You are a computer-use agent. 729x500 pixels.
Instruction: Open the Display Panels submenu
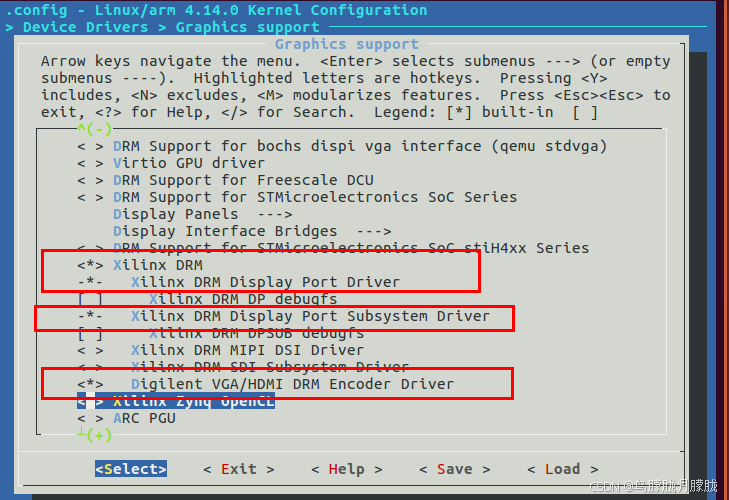pyautogui.click(x=203, y=214)
